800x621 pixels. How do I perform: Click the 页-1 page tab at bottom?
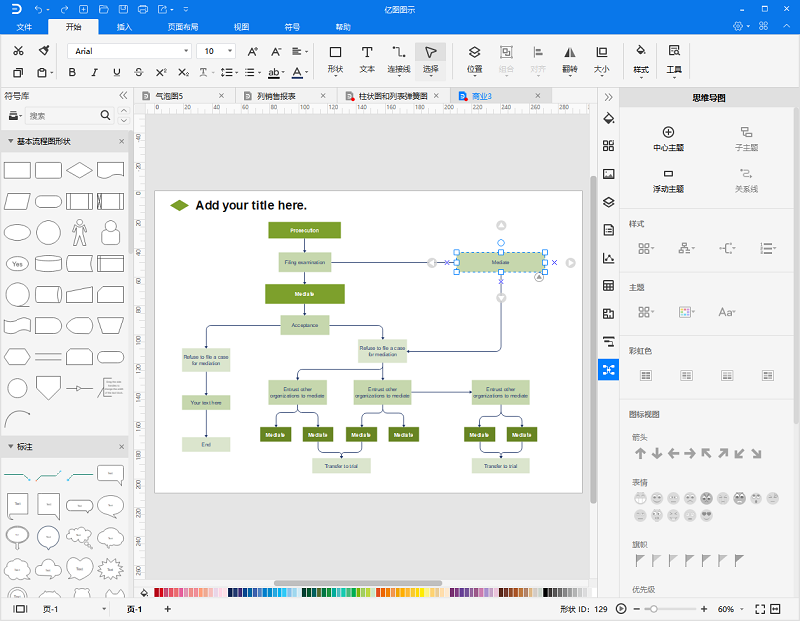point(134,609)
